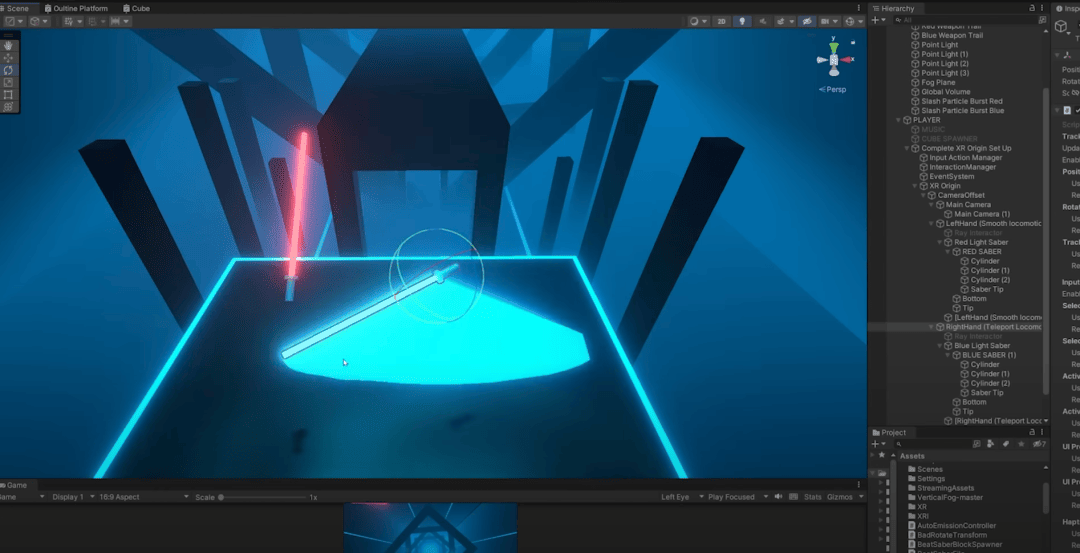This screenshot has height=553, width=1080.
Task: Select the Move tool in Scene toolbar
Action: (x=8, y=58)
